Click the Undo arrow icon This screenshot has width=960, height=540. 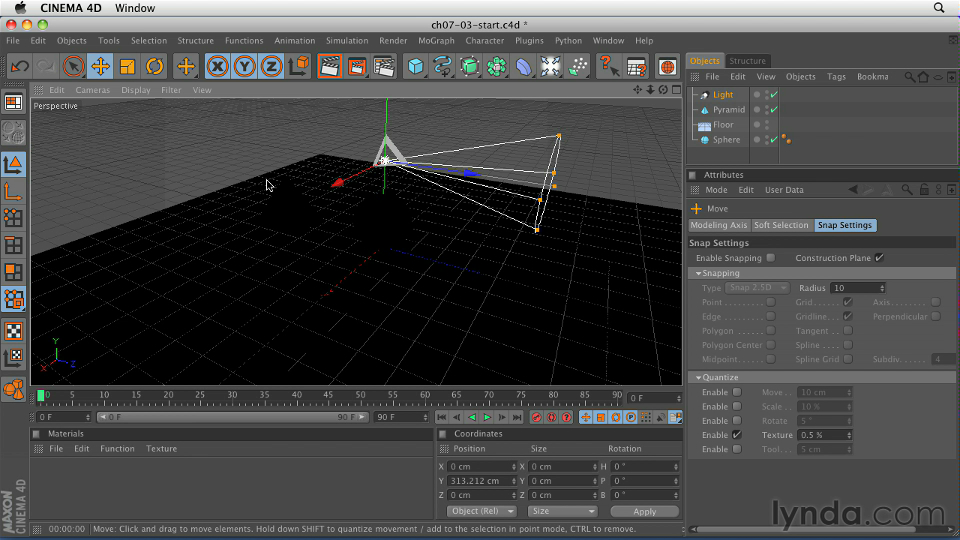coord(20,66)
